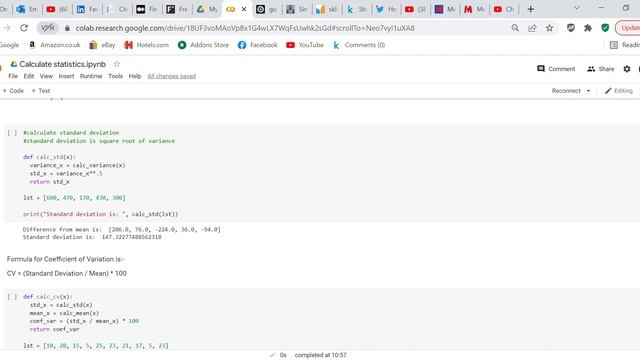This screenshot has width=640, height=360.
Task: Click the 'def calc_std(x):' code line
Action: click(x=49, y=157)
